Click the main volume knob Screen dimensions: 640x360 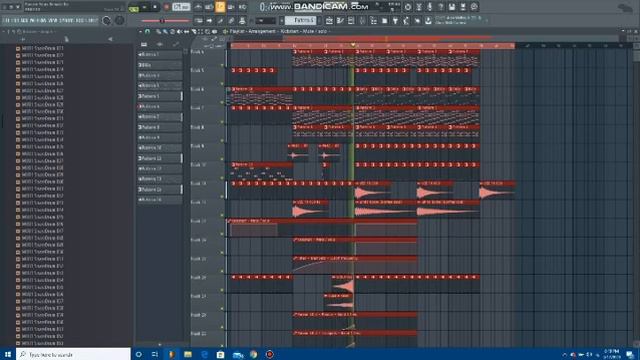click(x=107, y=20)
